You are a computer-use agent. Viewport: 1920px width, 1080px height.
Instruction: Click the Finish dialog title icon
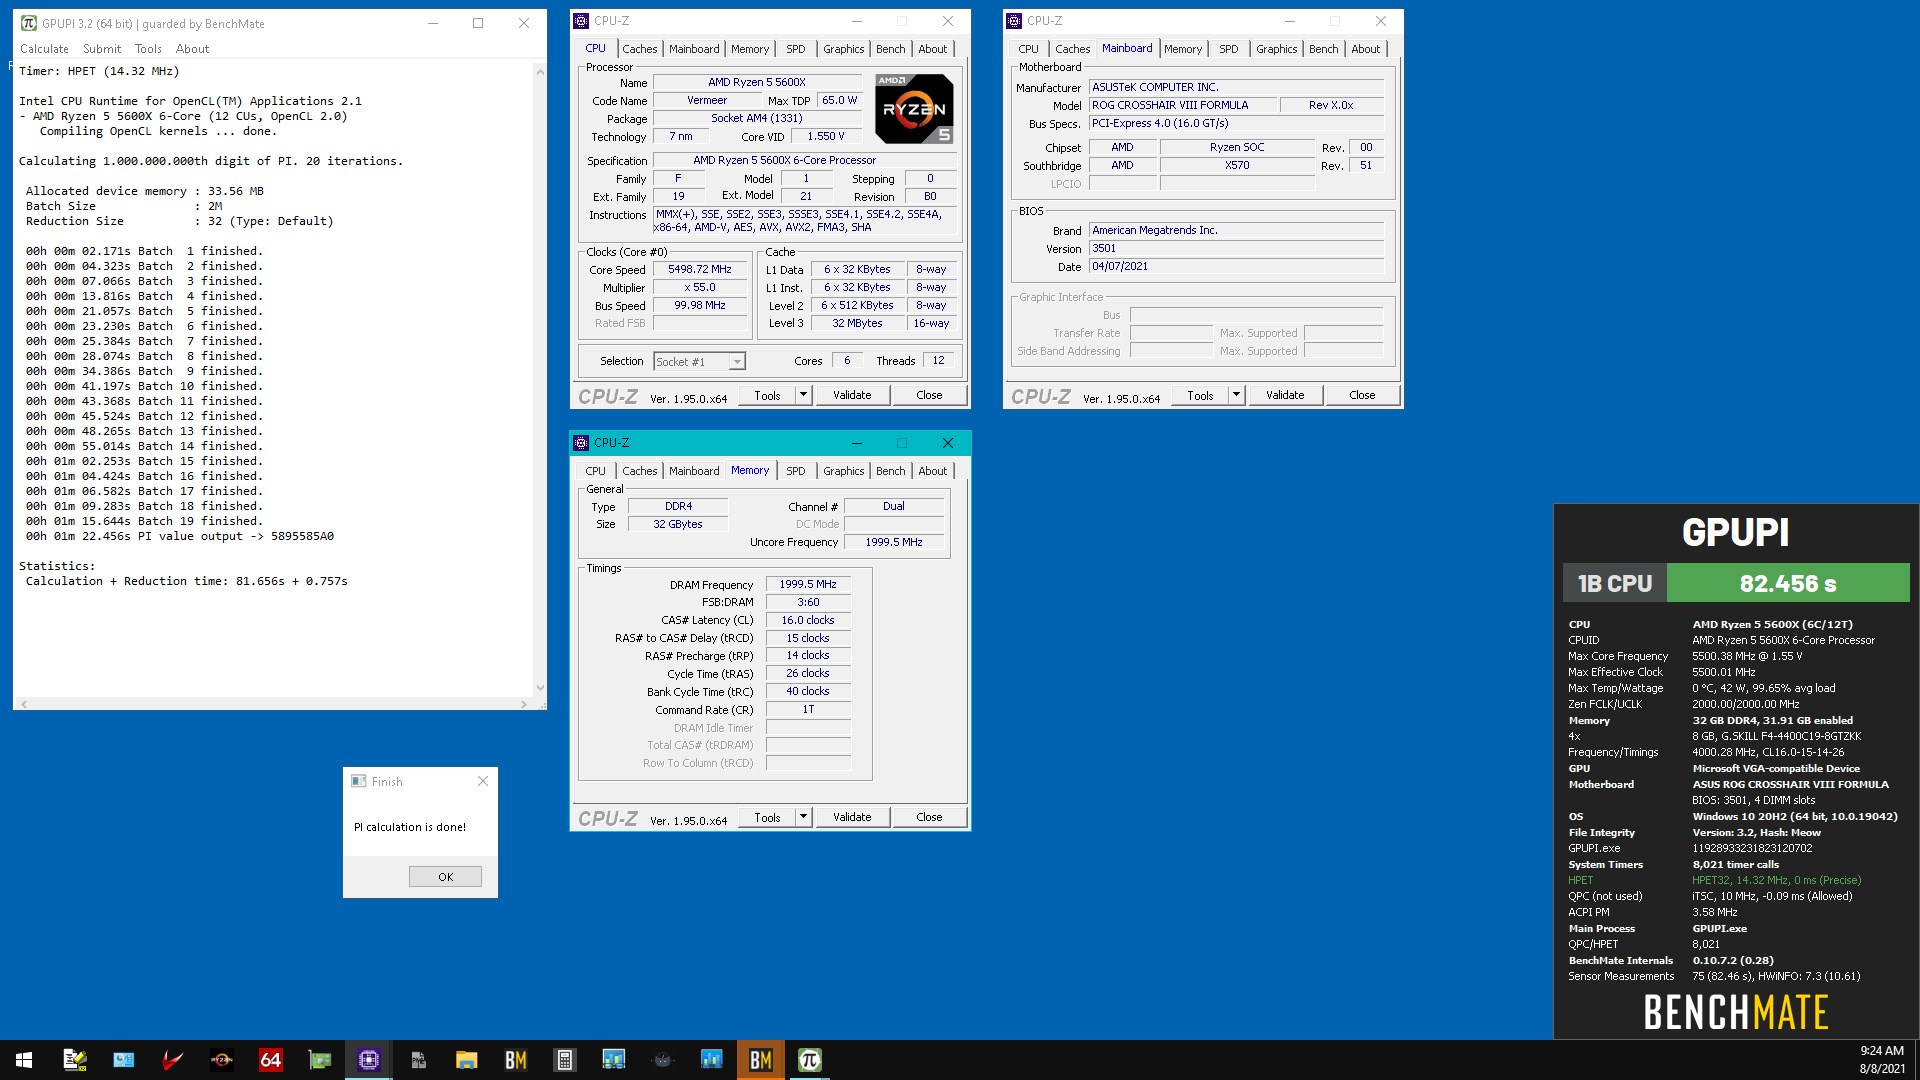coord(359,781)
